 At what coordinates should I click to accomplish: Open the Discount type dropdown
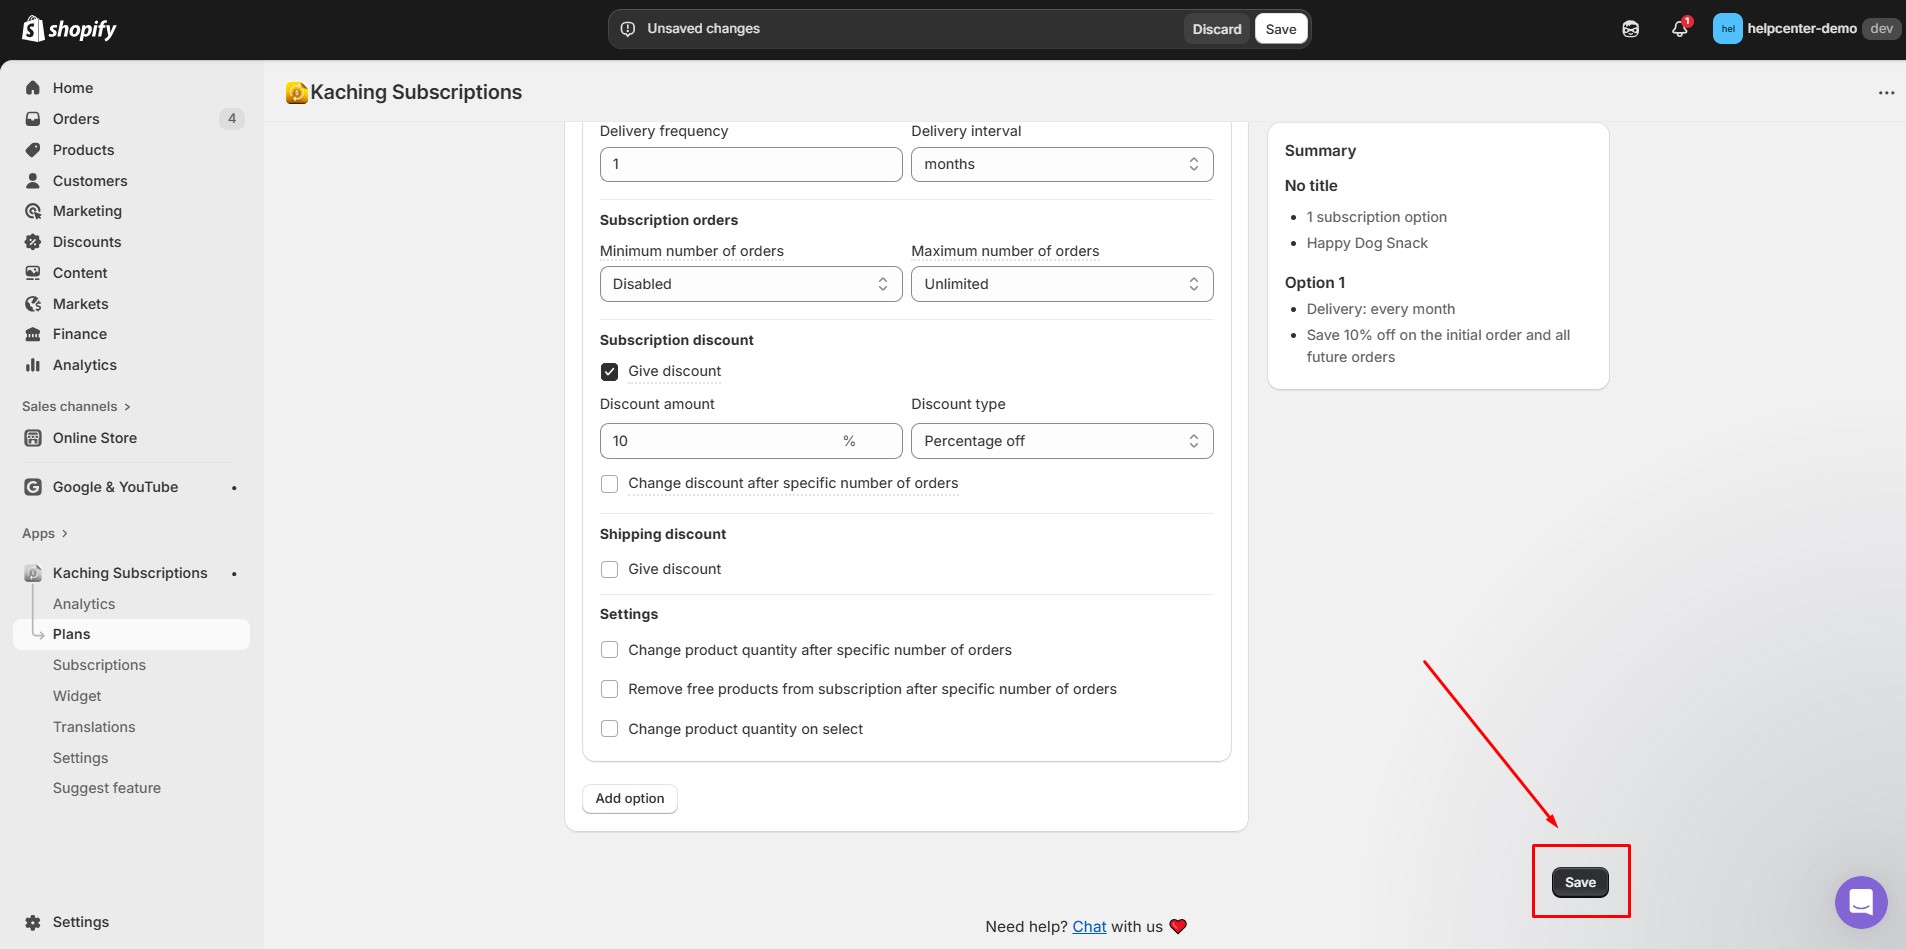point(1061,440)
